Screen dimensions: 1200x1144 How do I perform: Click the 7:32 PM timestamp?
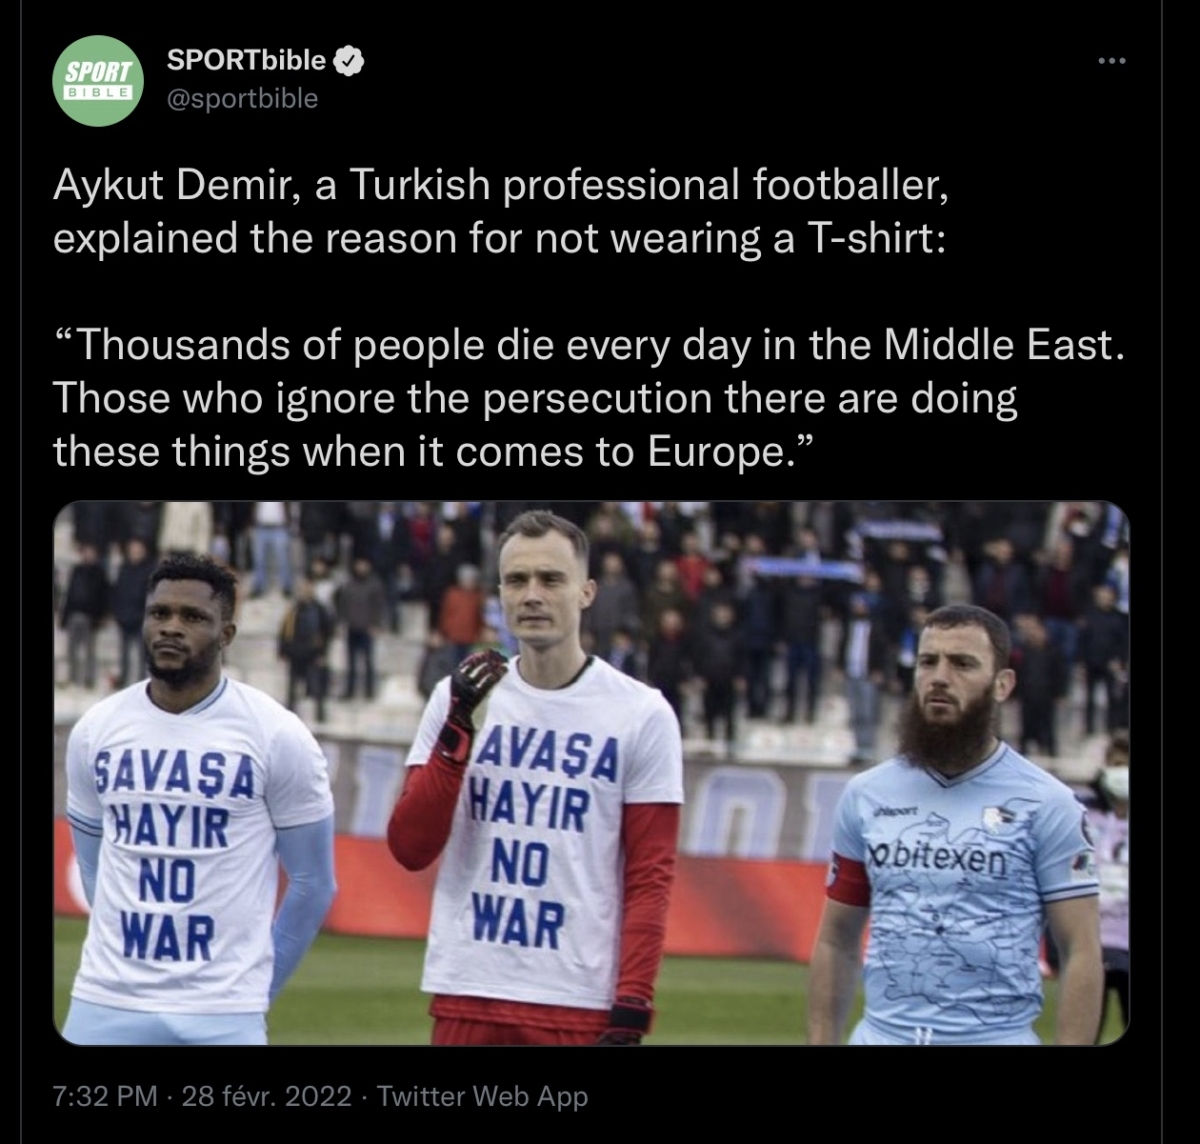(x=105, y=1096)
